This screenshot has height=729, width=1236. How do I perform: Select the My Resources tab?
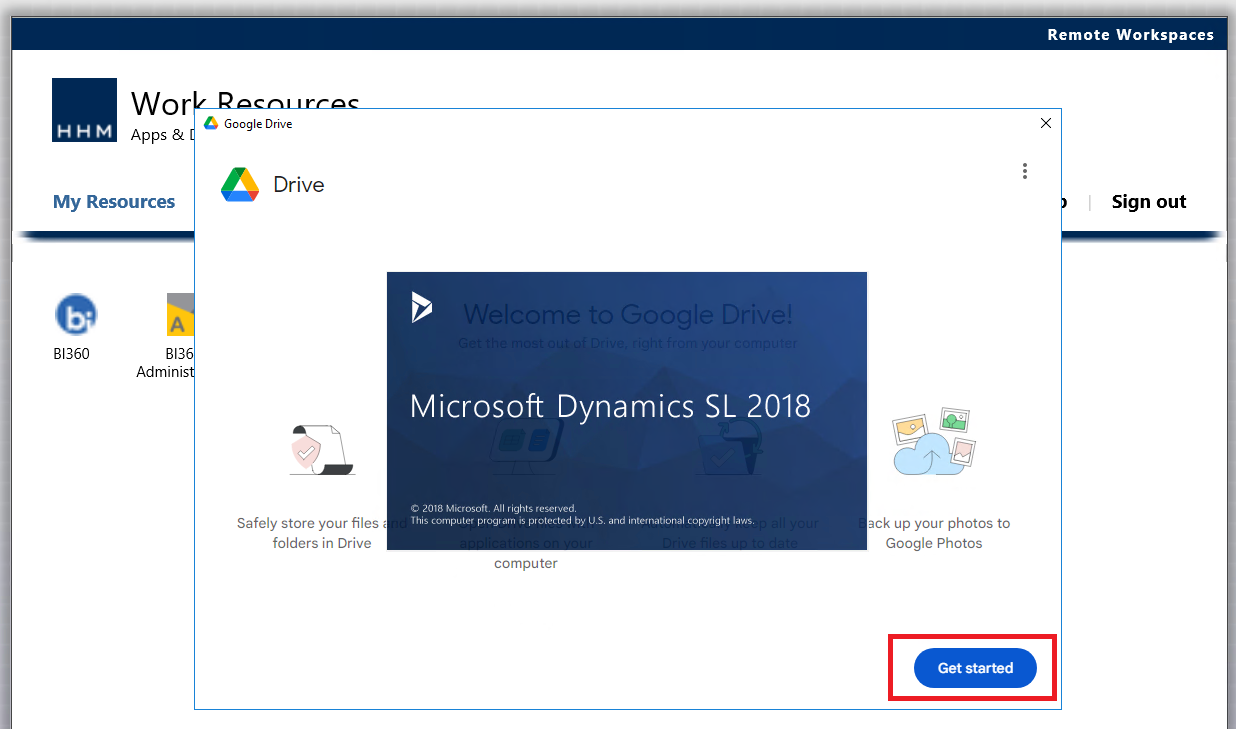tap(114, 202)
